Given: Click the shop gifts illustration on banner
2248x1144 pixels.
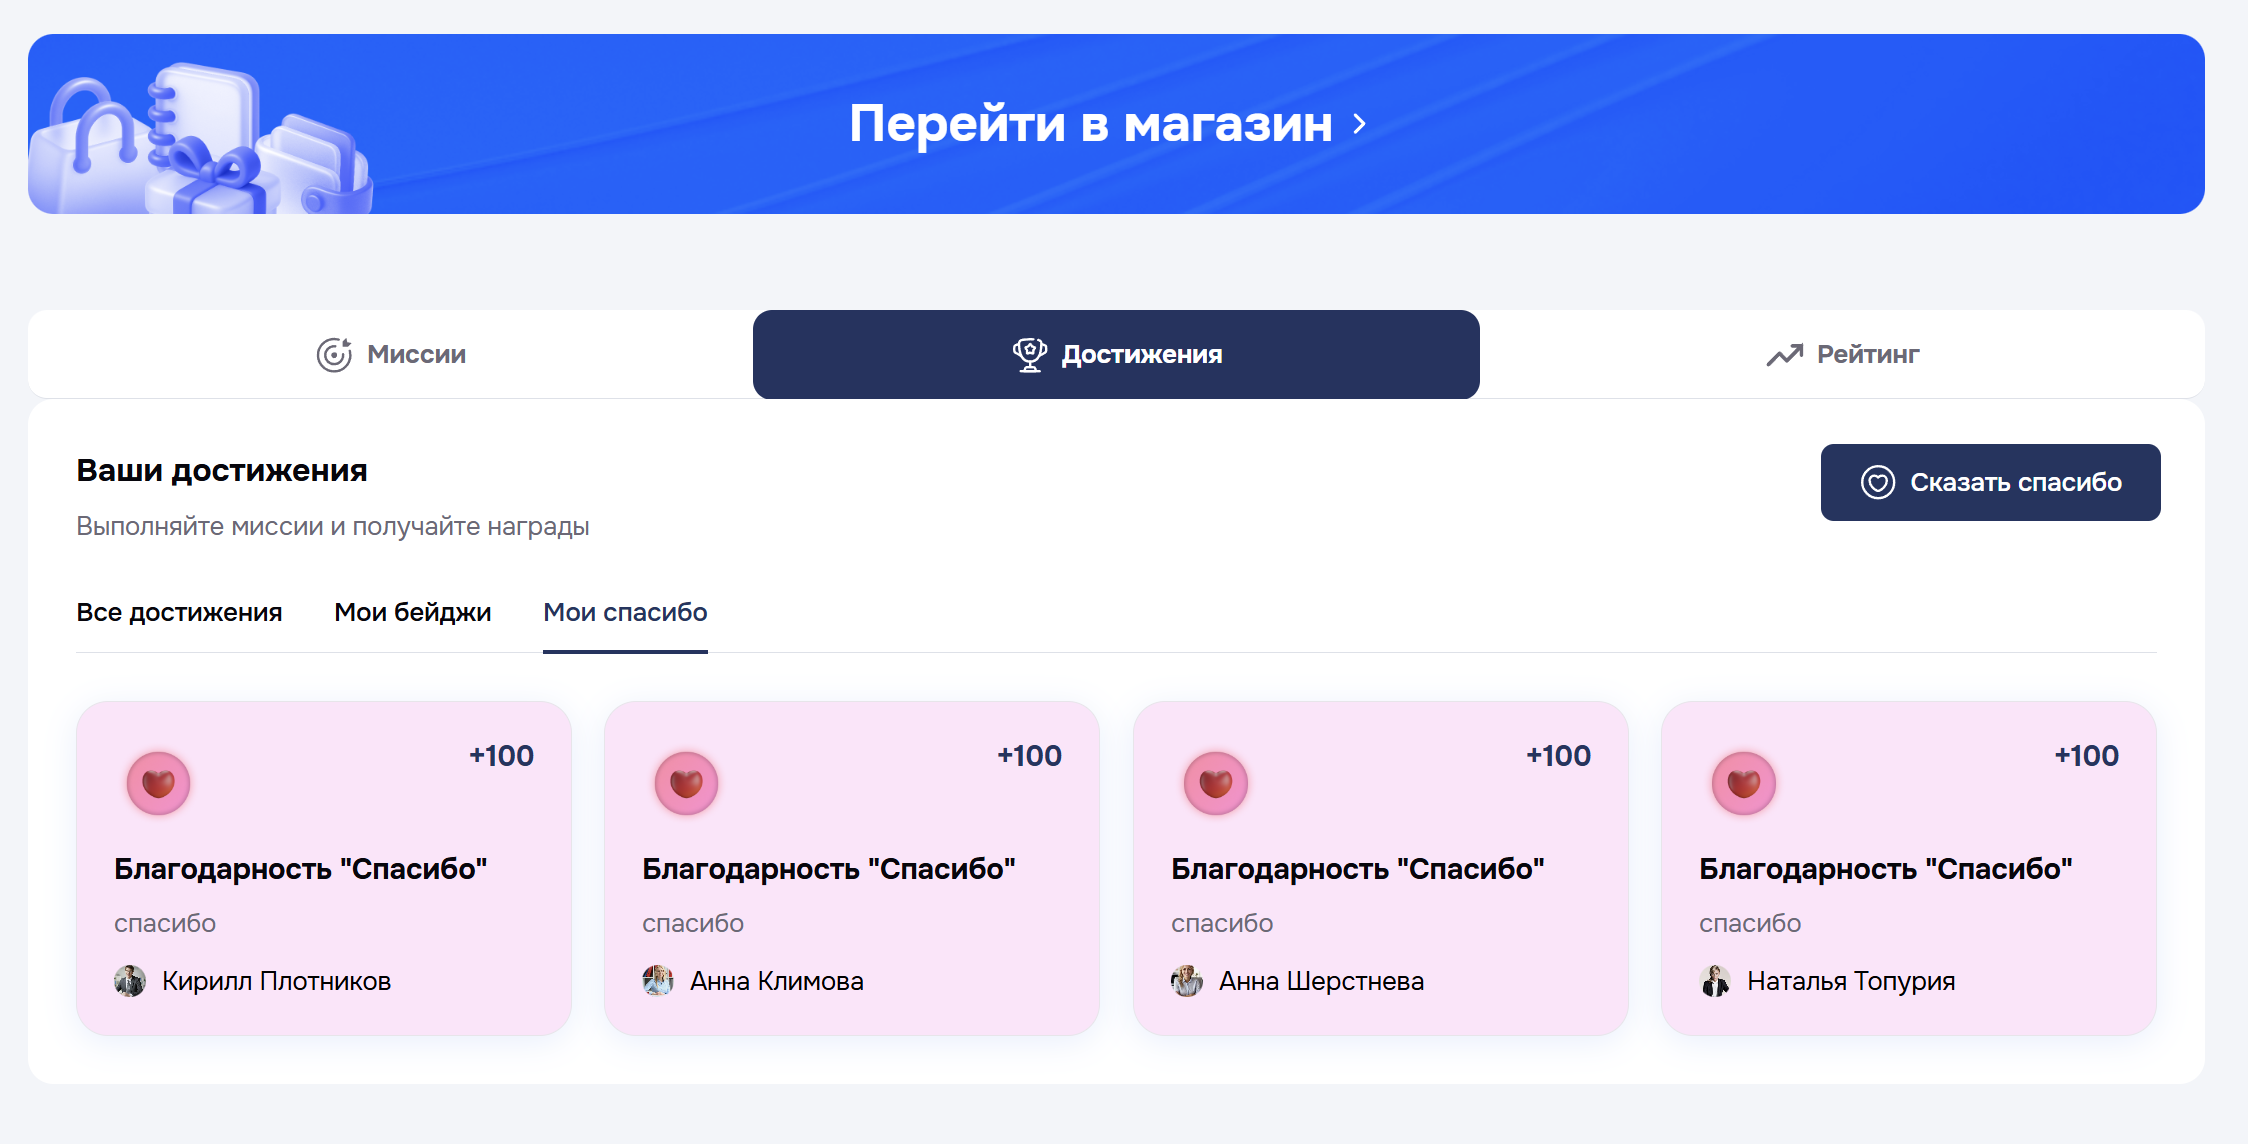Looking at the screenshot, I should pos(200,140).
